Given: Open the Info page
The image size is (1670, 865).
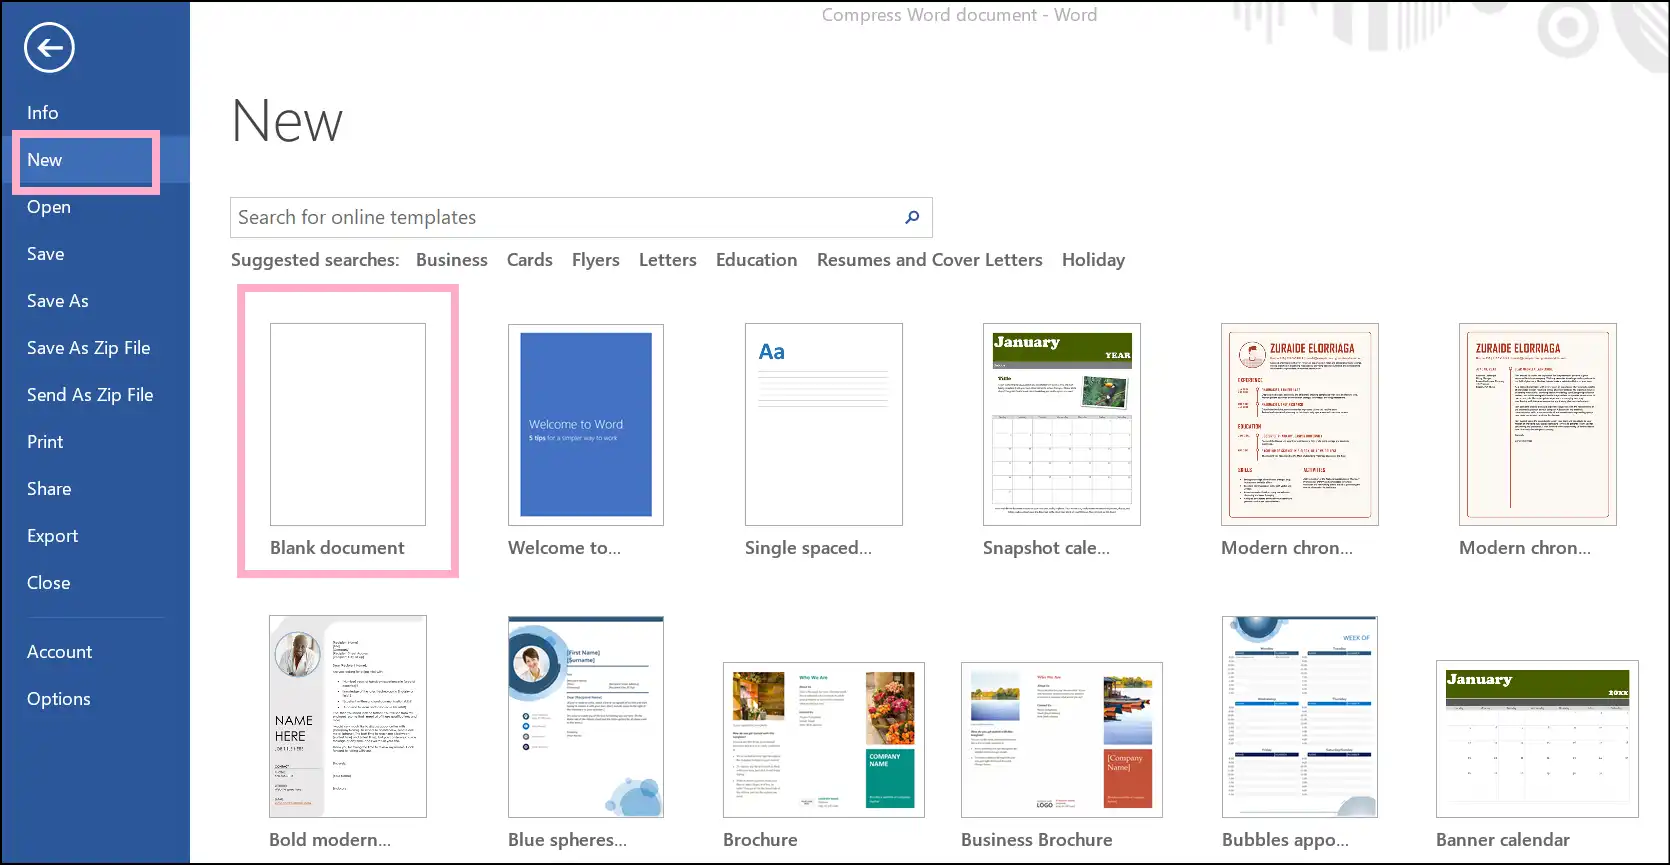Looking at the screenshot, I should pos(43,113).
